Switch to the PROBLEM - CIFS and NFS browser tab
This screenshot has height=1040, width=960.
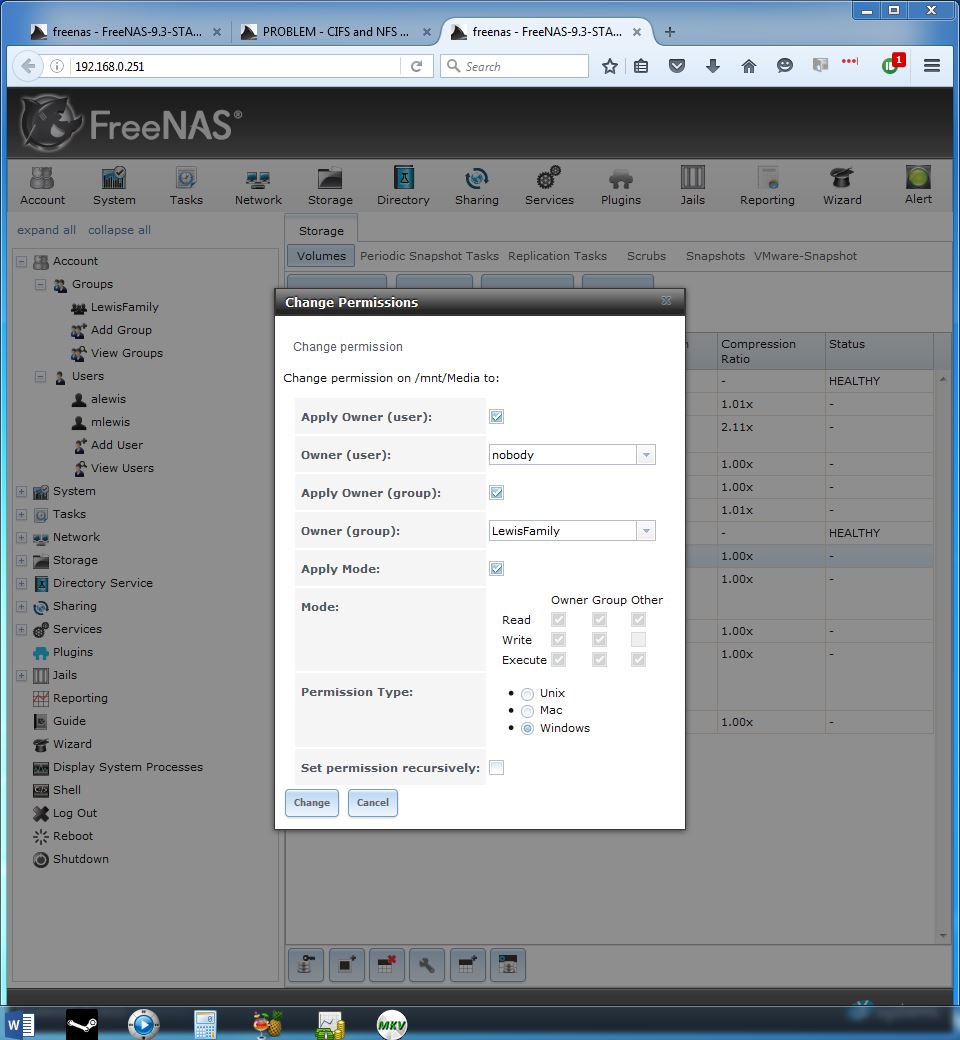point(335,31)
